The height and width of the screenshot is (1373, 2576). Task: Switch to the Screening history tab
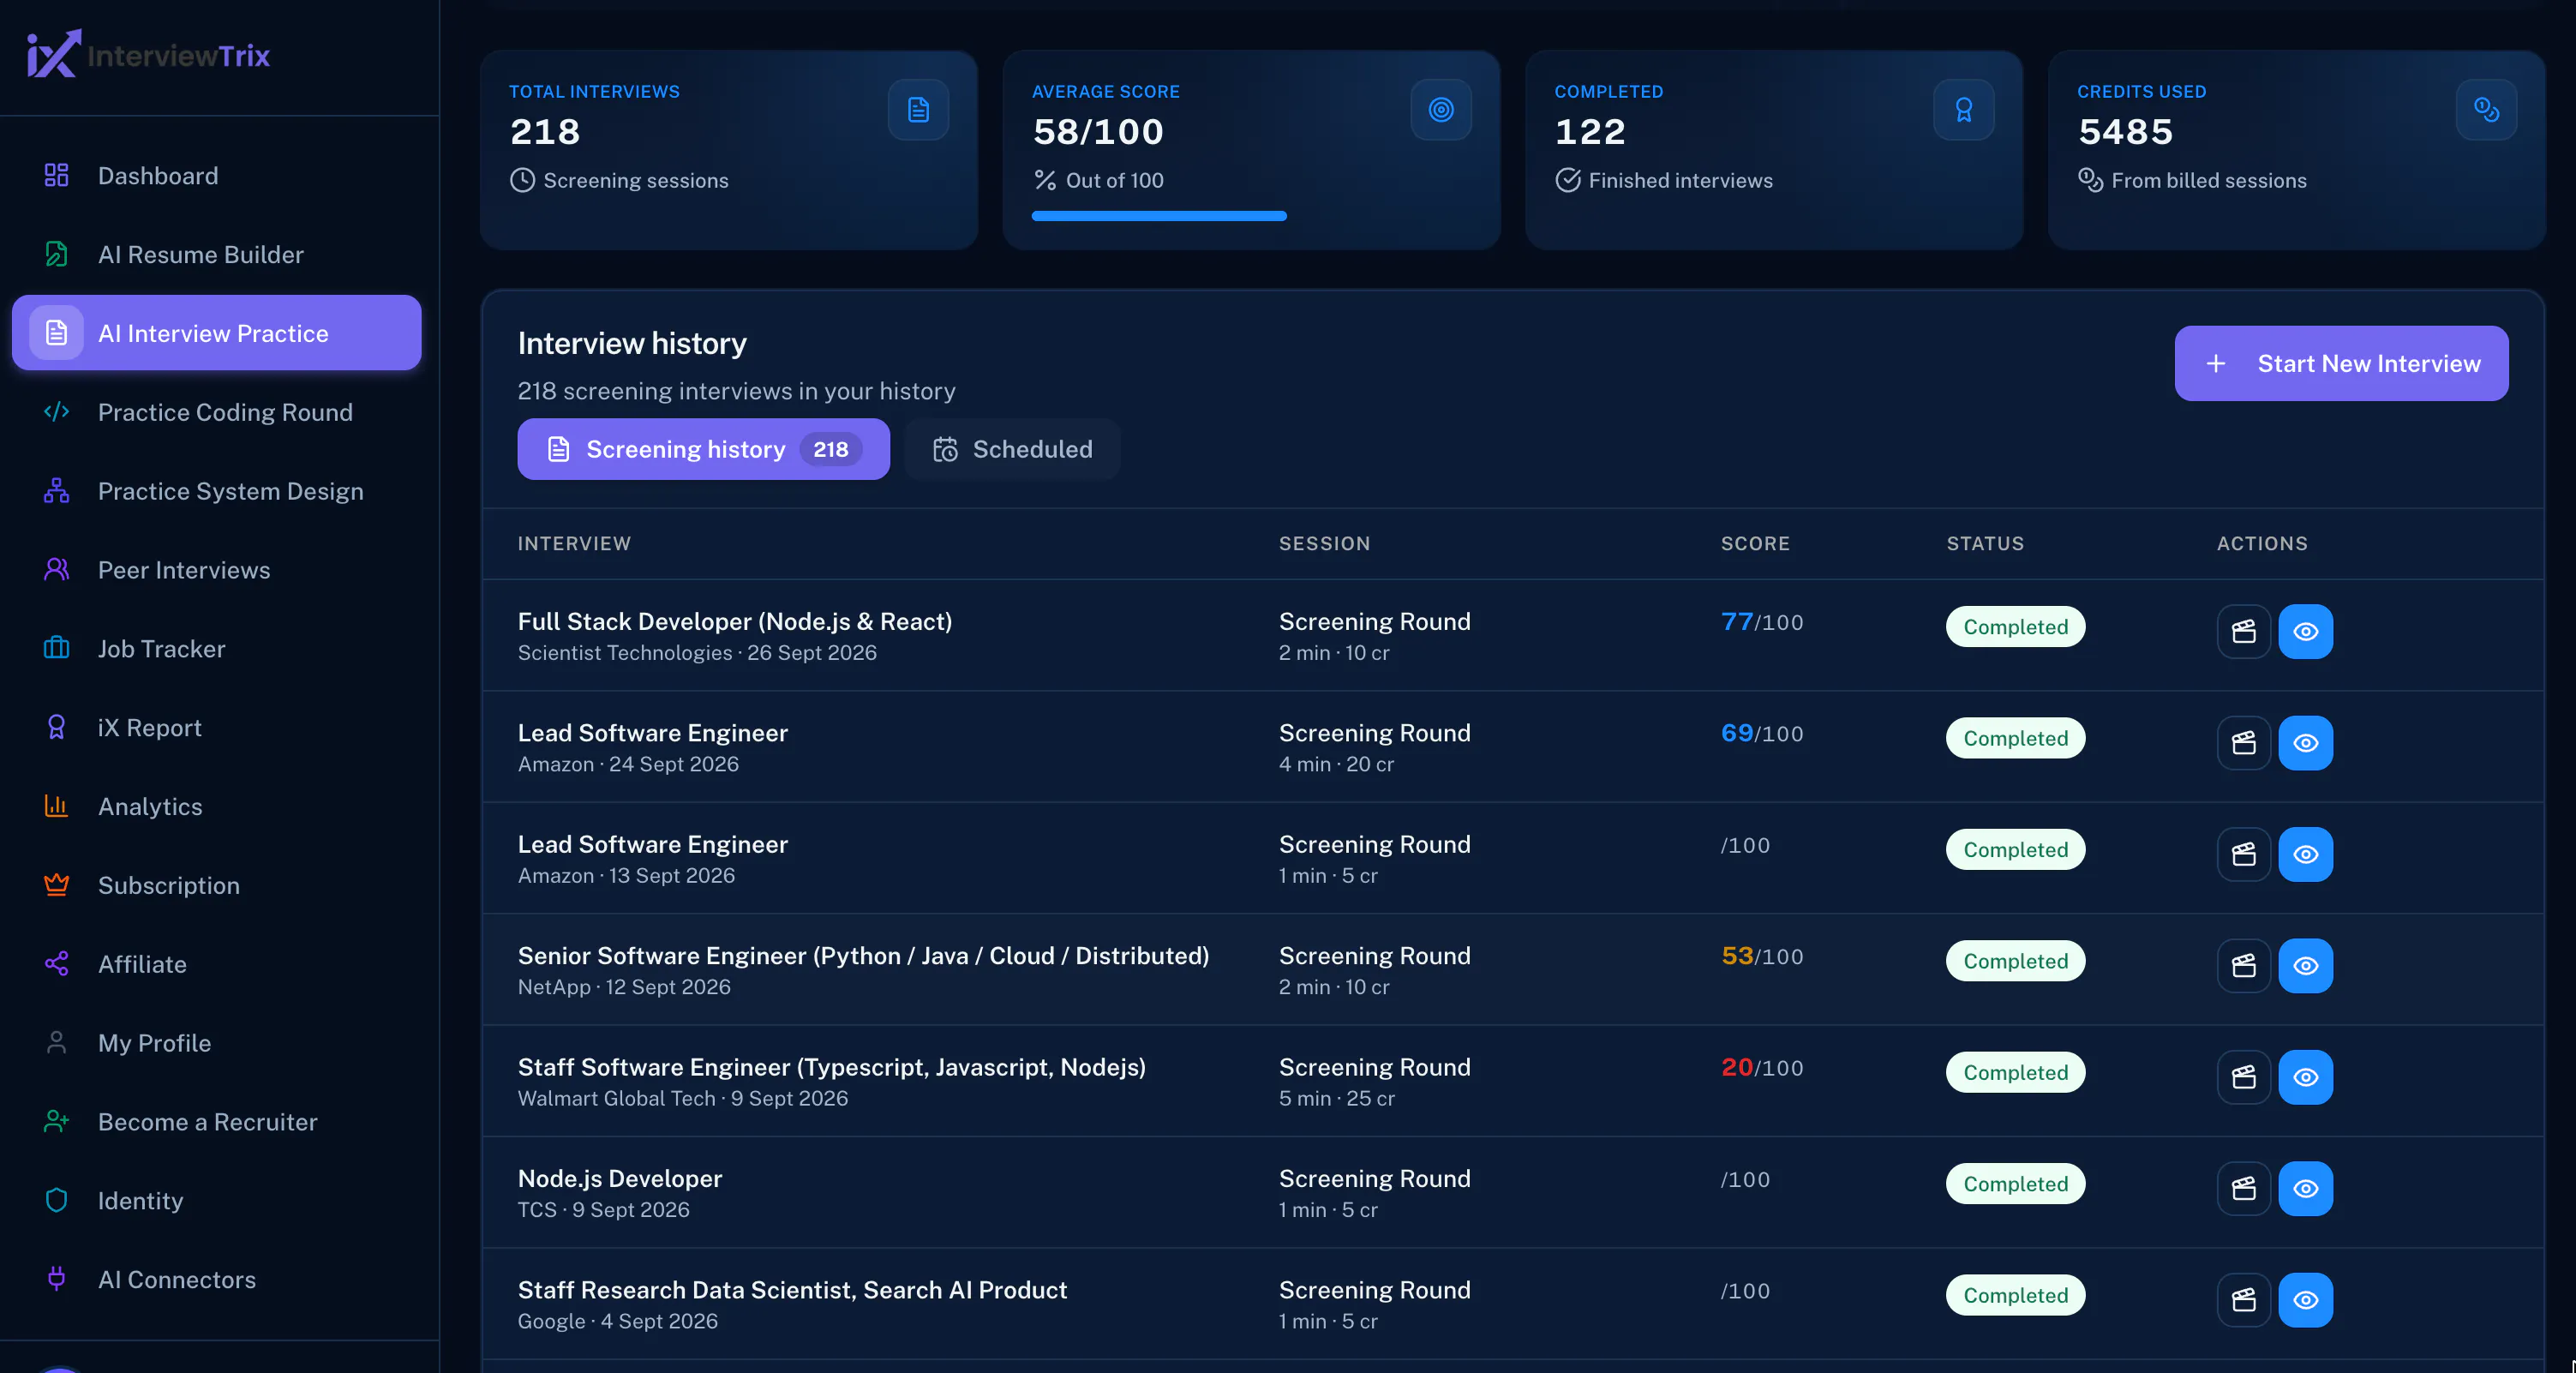703,449
